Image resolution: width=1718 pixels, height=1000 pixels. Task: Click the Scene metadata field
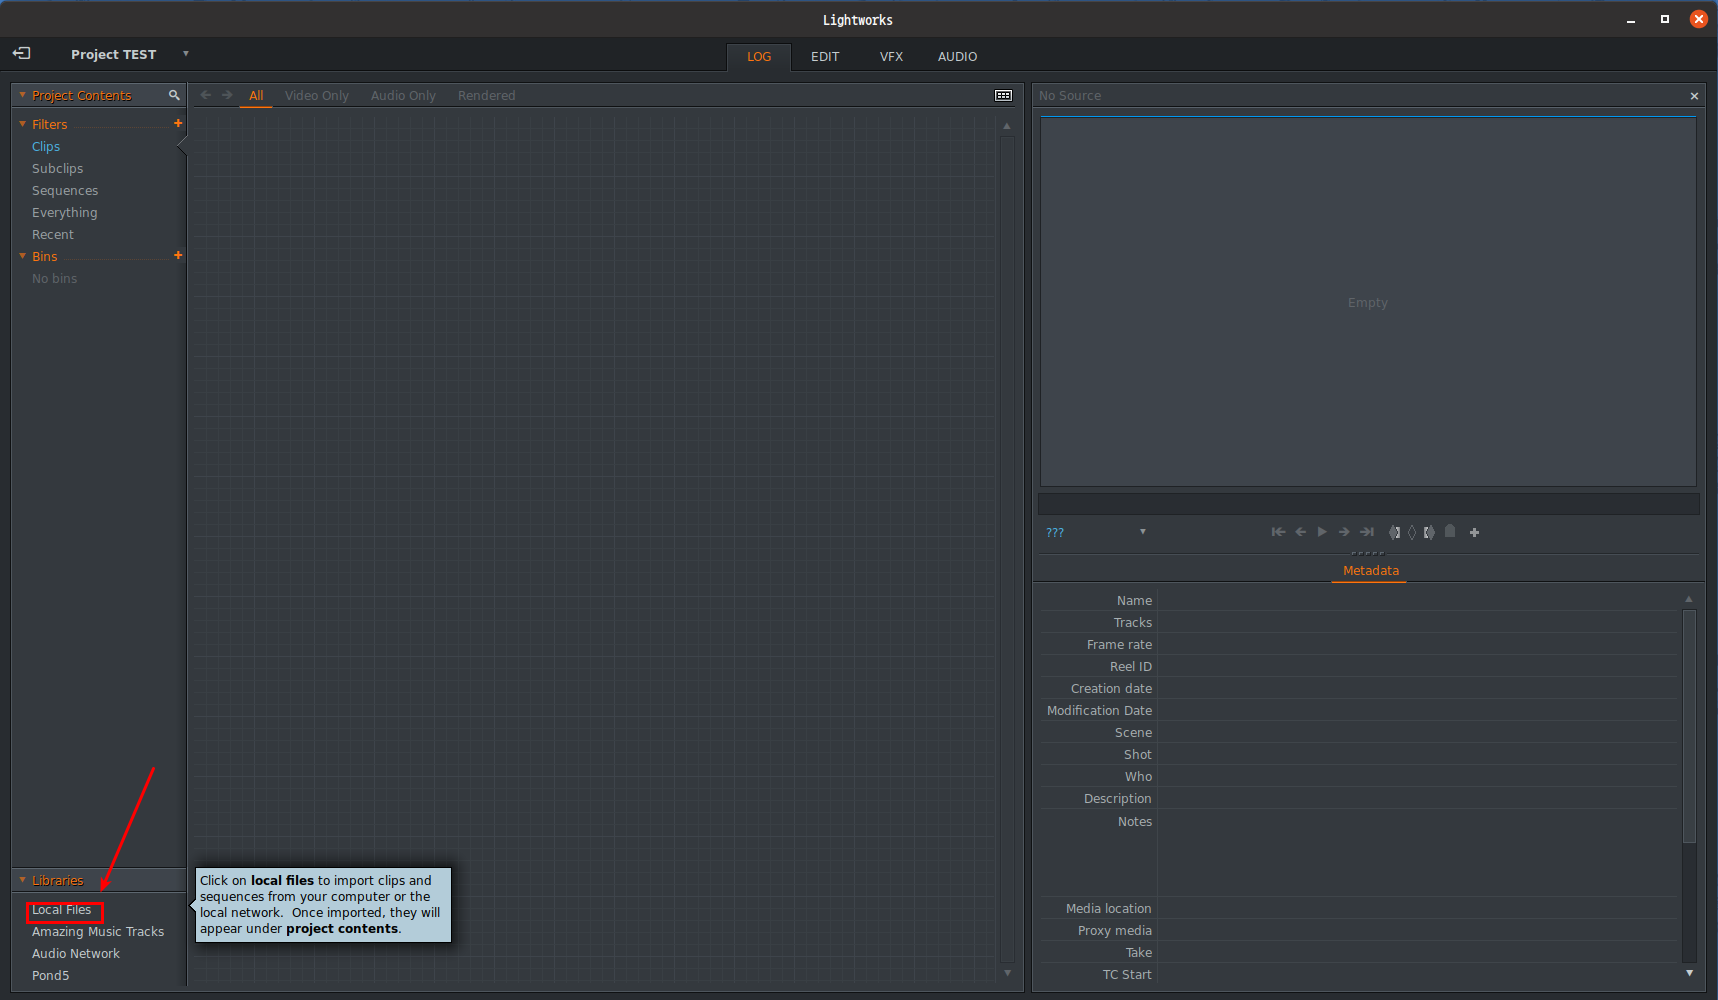(1417, 732)
